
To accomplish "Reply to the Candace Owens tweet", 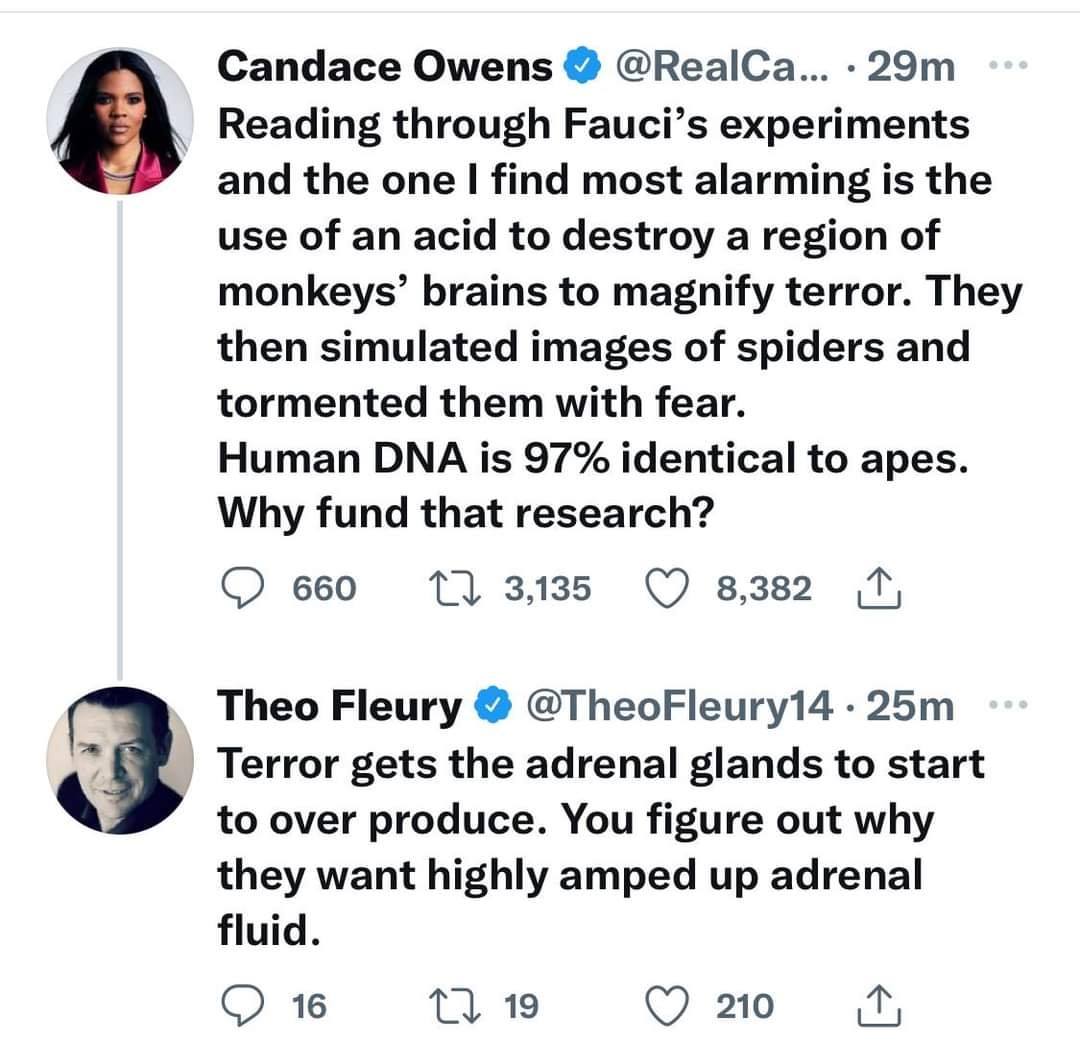I will pos(240,589).
